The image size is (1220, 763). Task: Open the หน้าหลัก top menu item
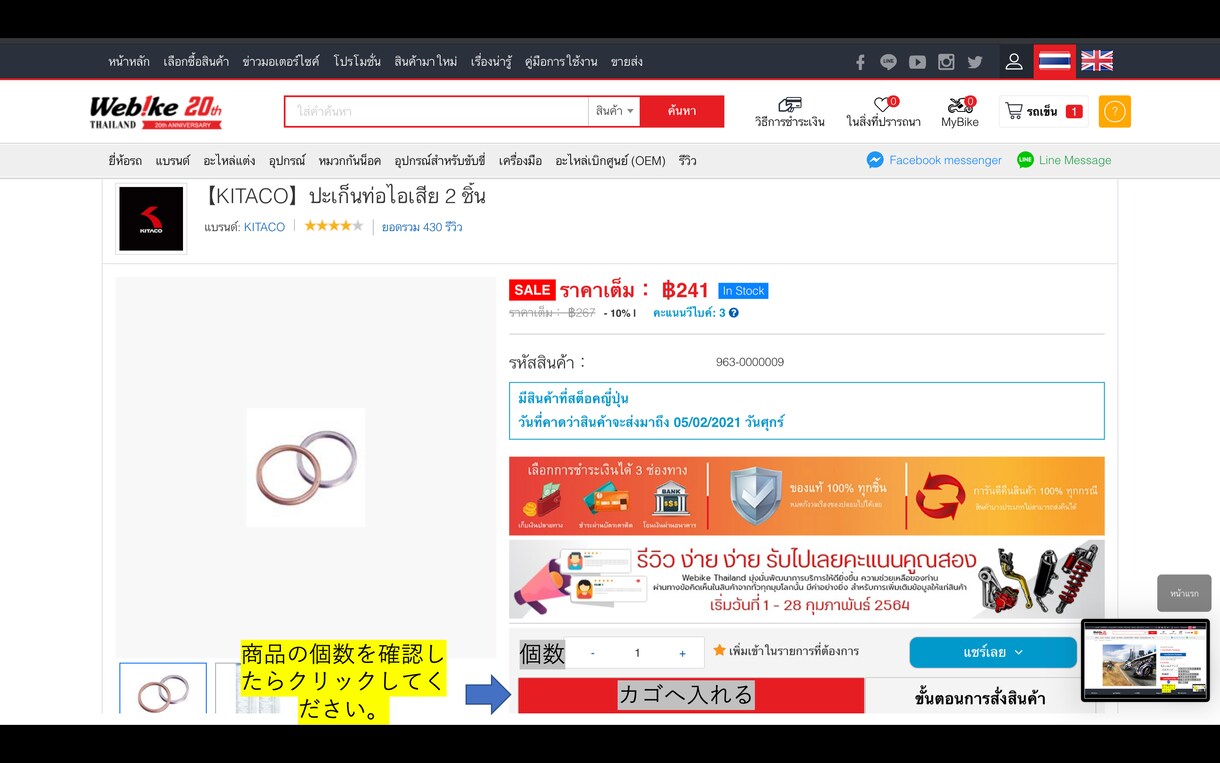129,62
